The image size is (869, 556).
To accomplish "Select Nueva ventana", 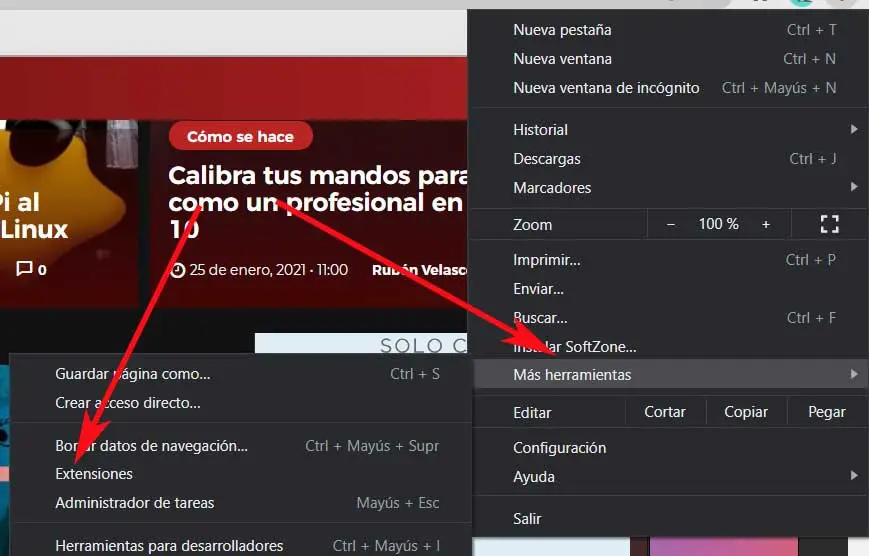I will coord(668,59).
